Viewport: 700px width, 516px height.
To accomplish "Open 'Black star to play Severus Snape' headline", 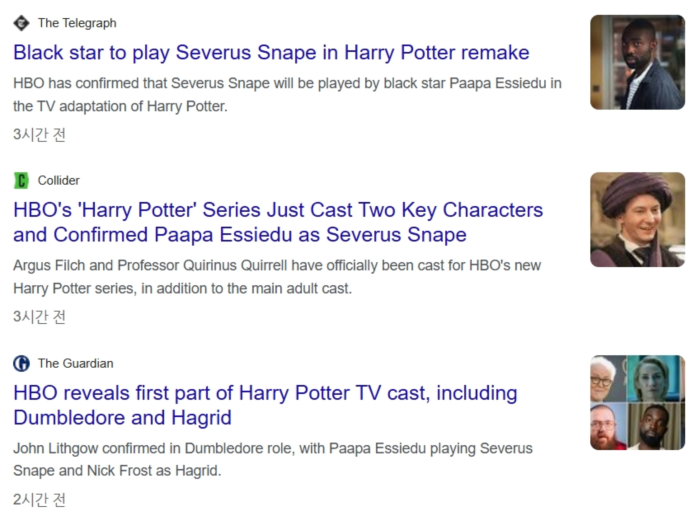I will [271, 53].
